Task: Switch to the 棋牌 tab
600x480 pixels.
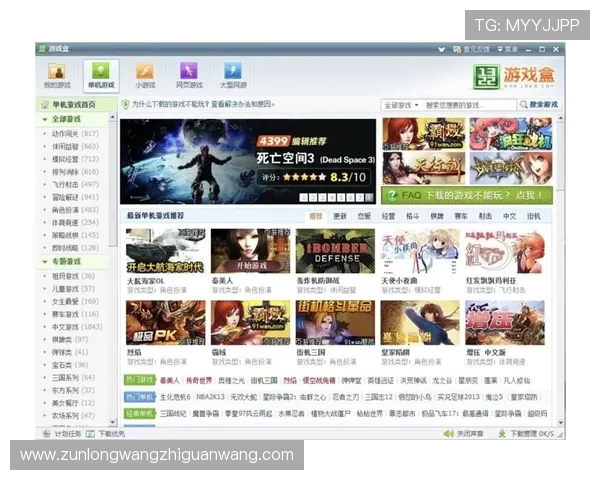Action: pyautogui.click(x=437, y=216)
